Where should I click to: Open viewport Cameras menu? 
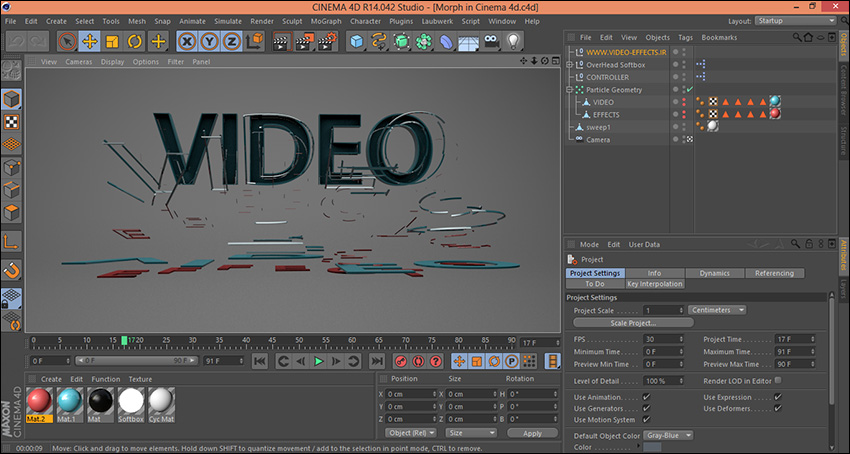79,62
